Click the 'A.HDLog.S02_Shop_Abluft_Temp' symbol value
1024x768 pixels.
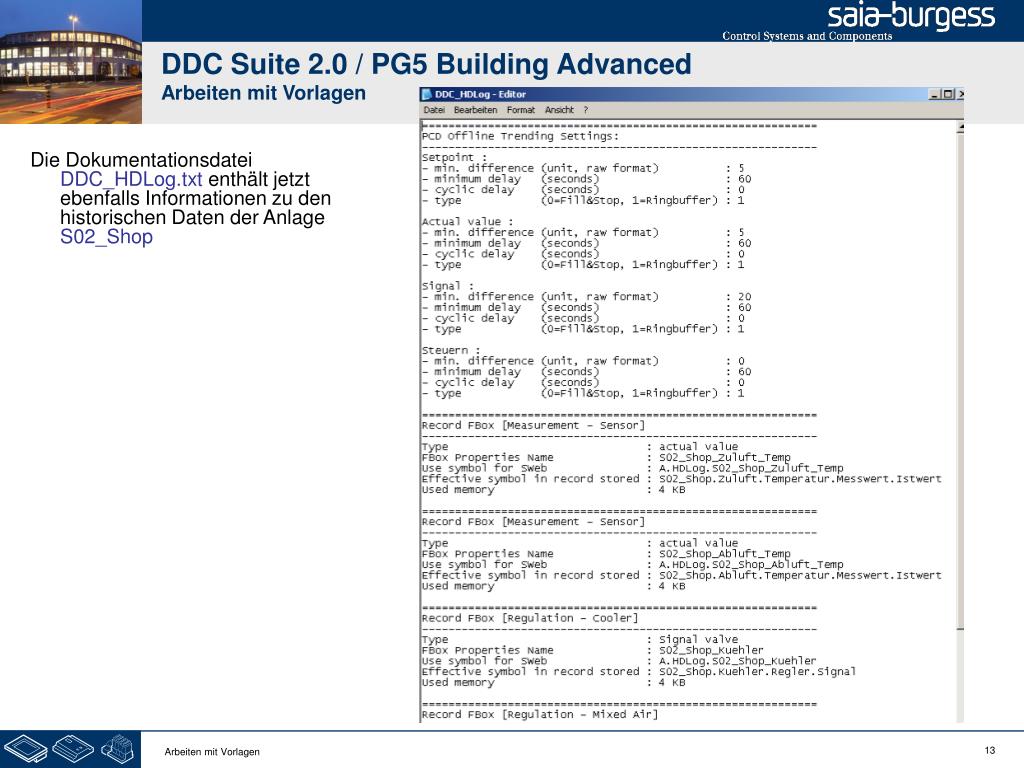[x=751, y=564]
